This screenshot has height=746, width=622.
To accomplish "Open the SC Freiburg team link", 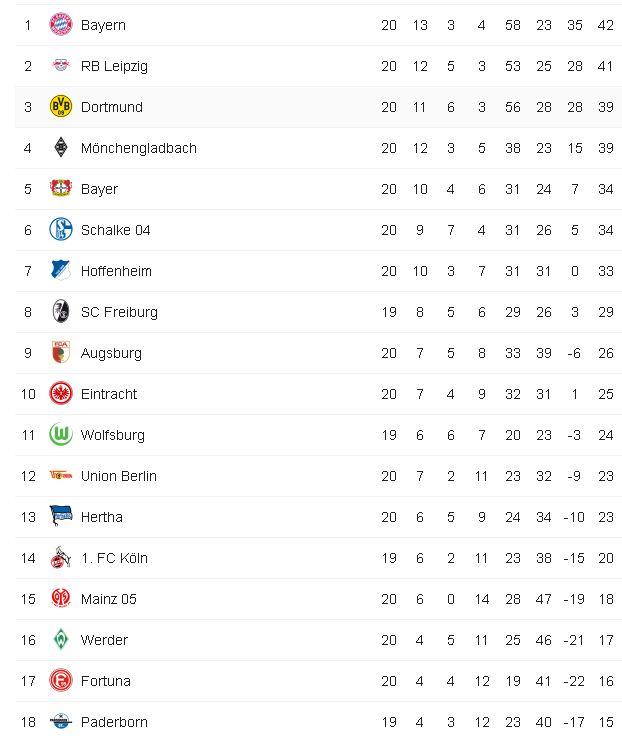I will tap(119, 312).
